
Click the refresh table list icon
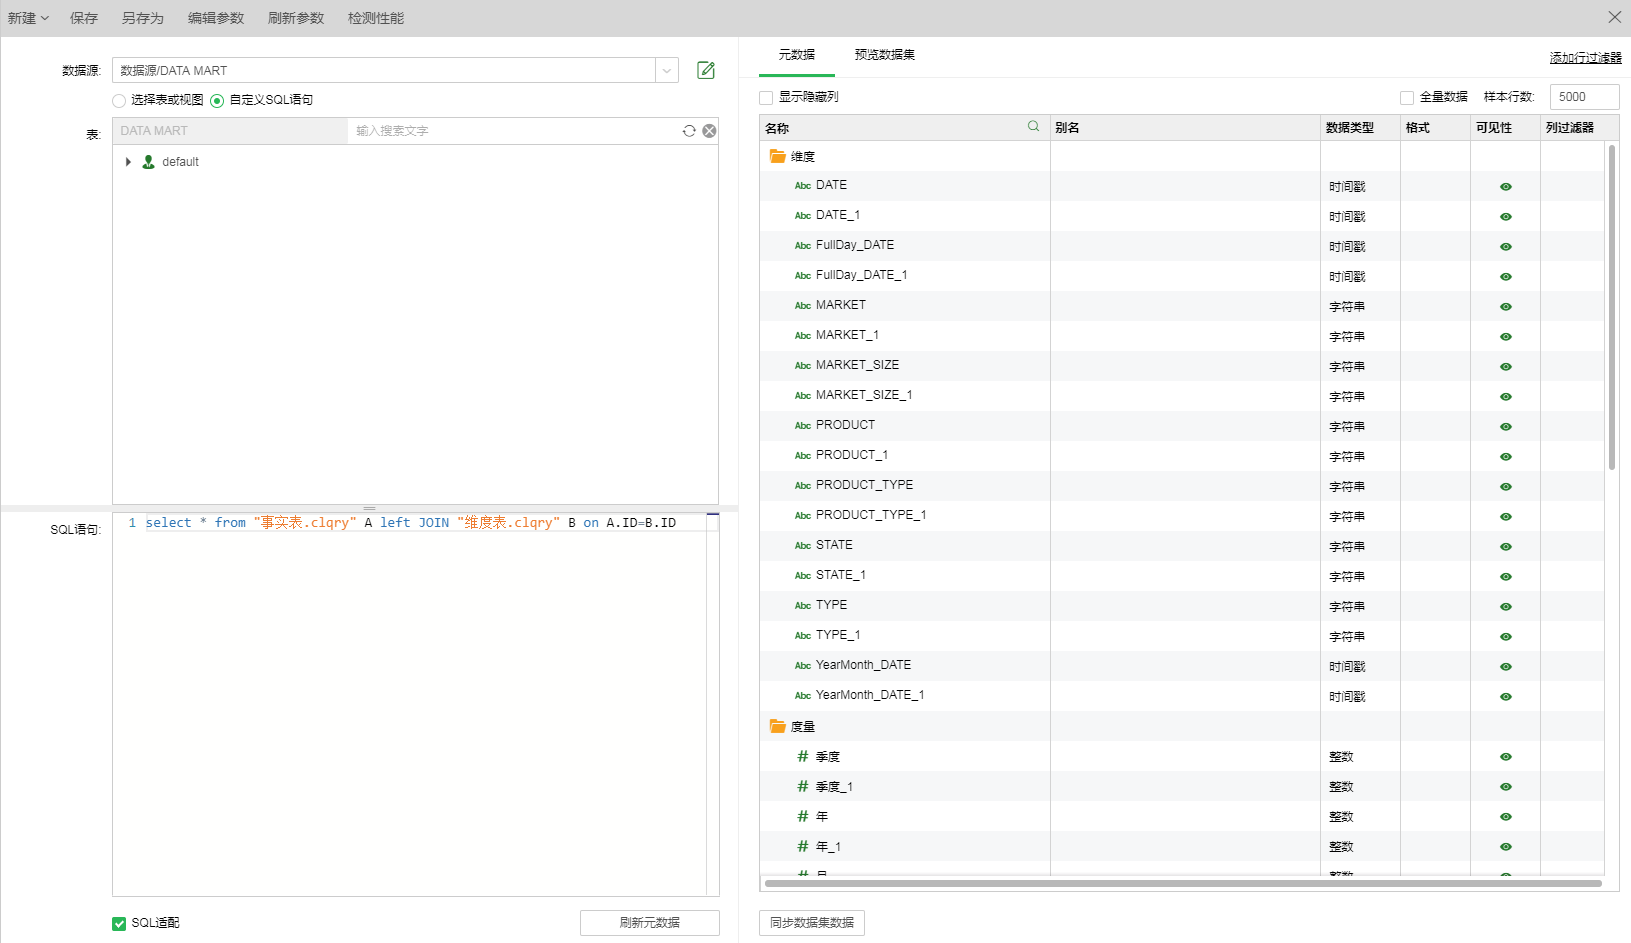[689, 131]
